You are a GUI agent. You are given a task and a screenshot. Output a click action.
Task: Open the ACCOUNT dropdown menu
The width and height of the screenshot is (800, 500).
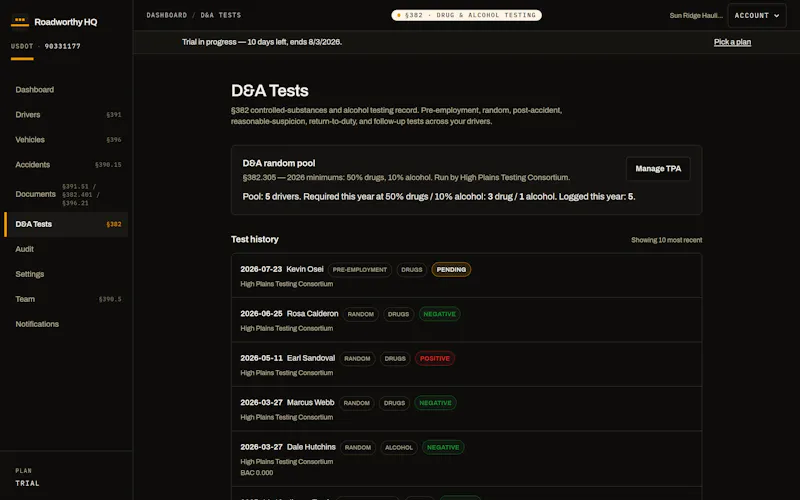pyautogui.click(x=757, y=15)
